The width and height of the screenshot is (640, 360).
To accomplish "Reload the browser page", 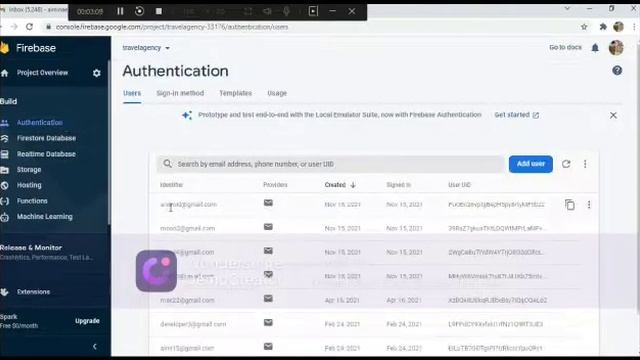I will (29, 27).
